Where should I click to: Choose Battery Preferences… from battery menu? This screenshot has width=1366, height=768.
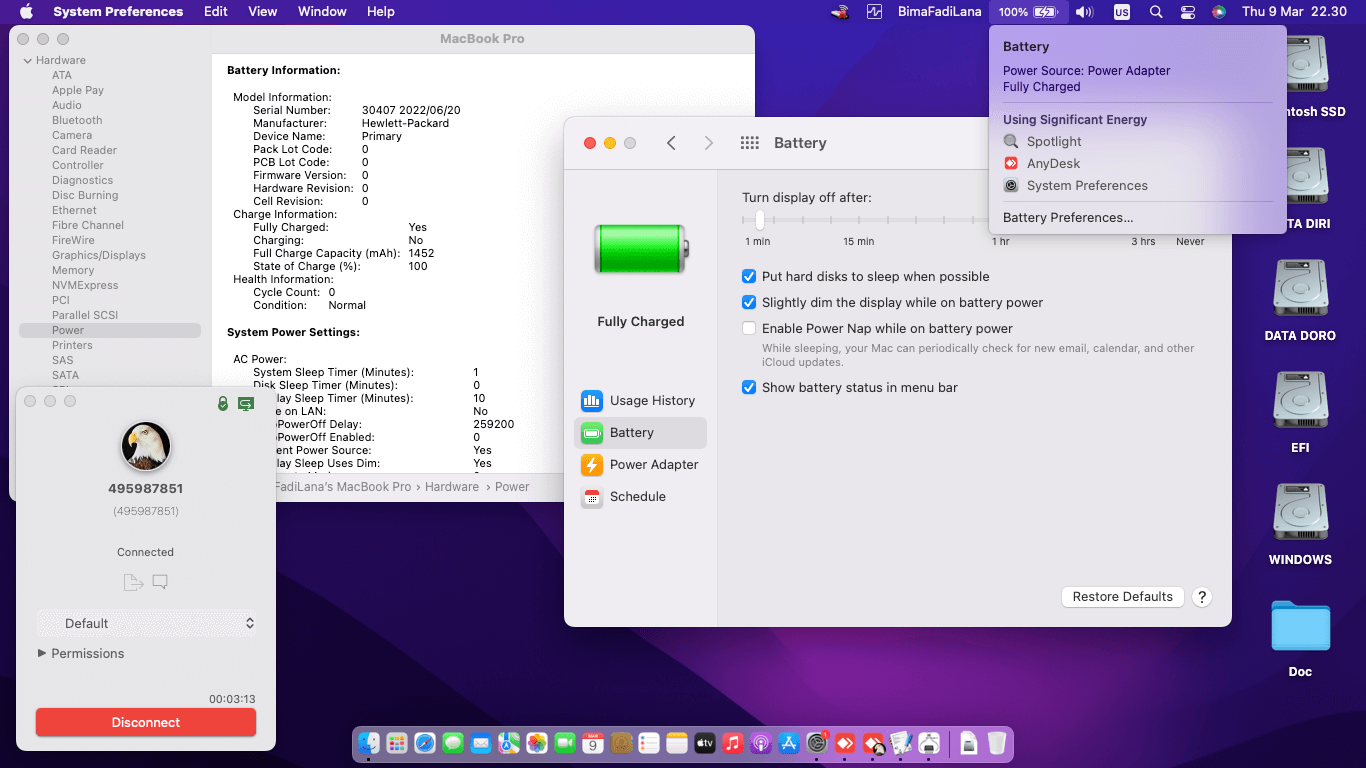tap(1068, 218)
